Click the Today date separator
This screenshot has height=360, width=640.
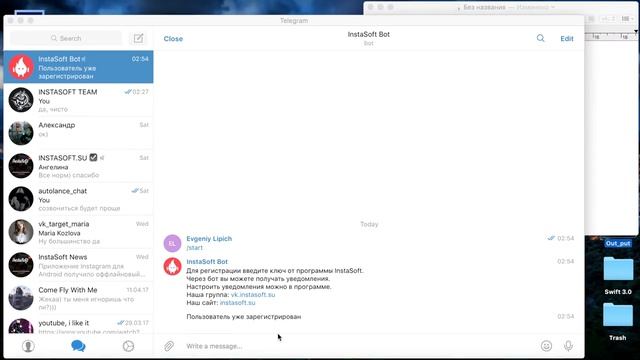point(369,224)
